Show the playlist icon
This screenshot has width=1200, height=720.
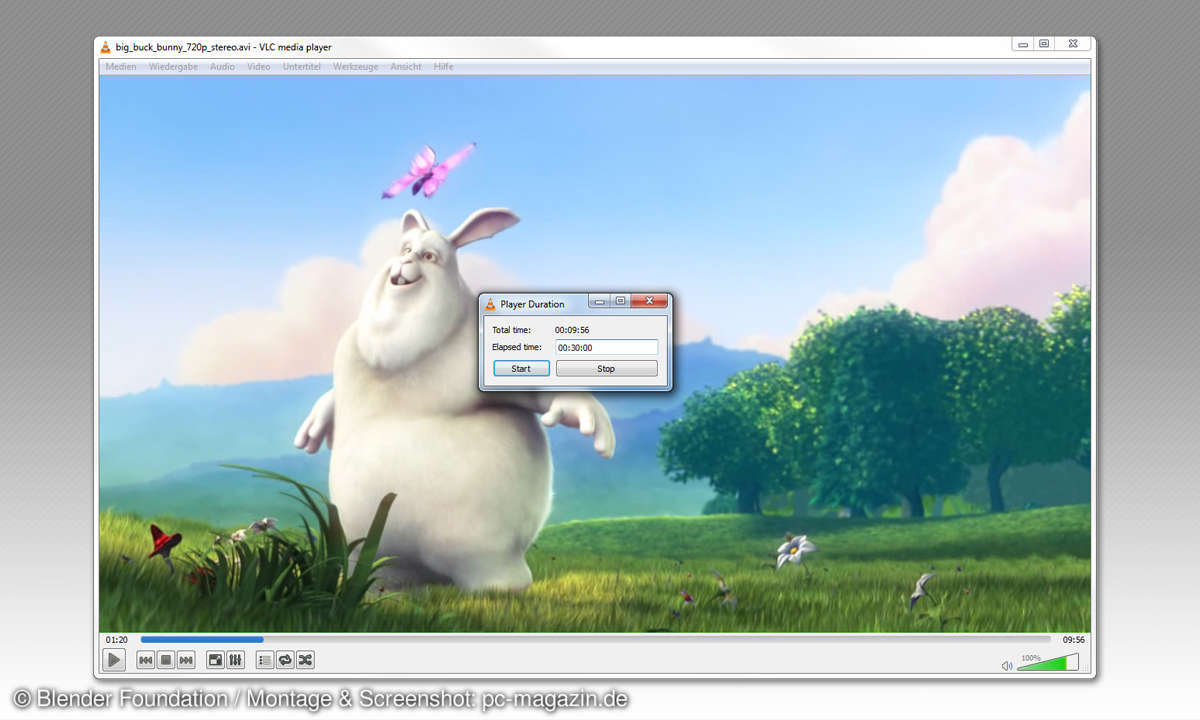265,660
